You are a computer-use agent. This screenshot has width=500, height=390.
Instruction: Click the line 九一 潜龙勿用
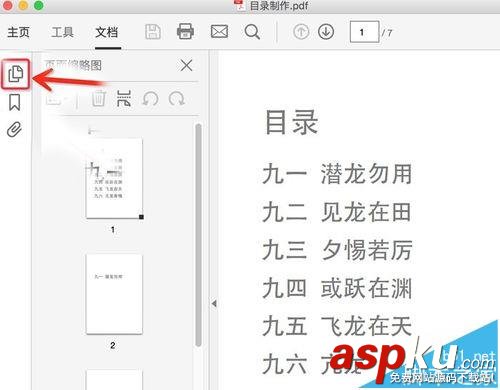coord(337,173)
